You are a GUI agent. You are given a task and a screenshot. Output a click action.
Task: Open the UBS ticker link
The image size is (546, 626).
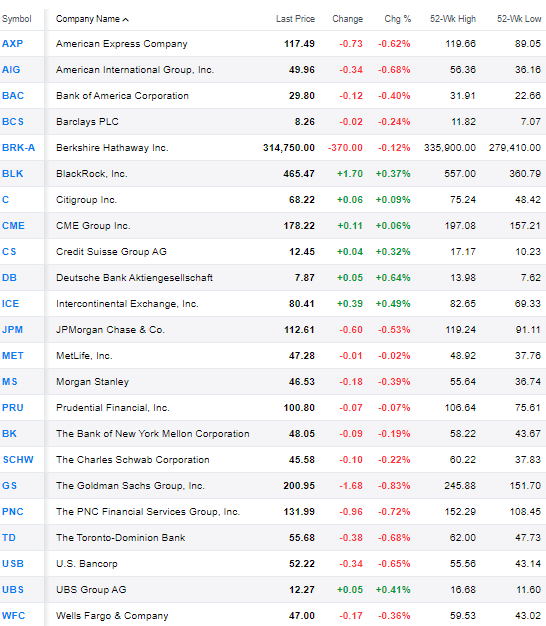click(x=13, y=589)
